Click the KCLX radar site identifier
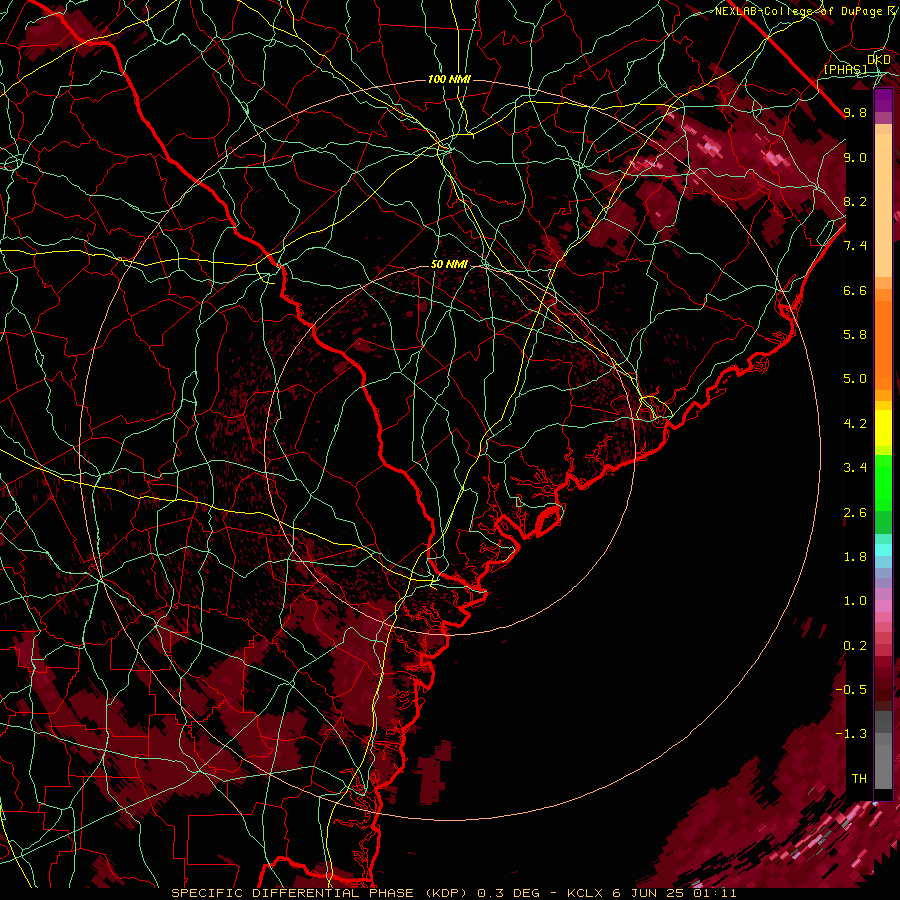 (x=585, y=893)
